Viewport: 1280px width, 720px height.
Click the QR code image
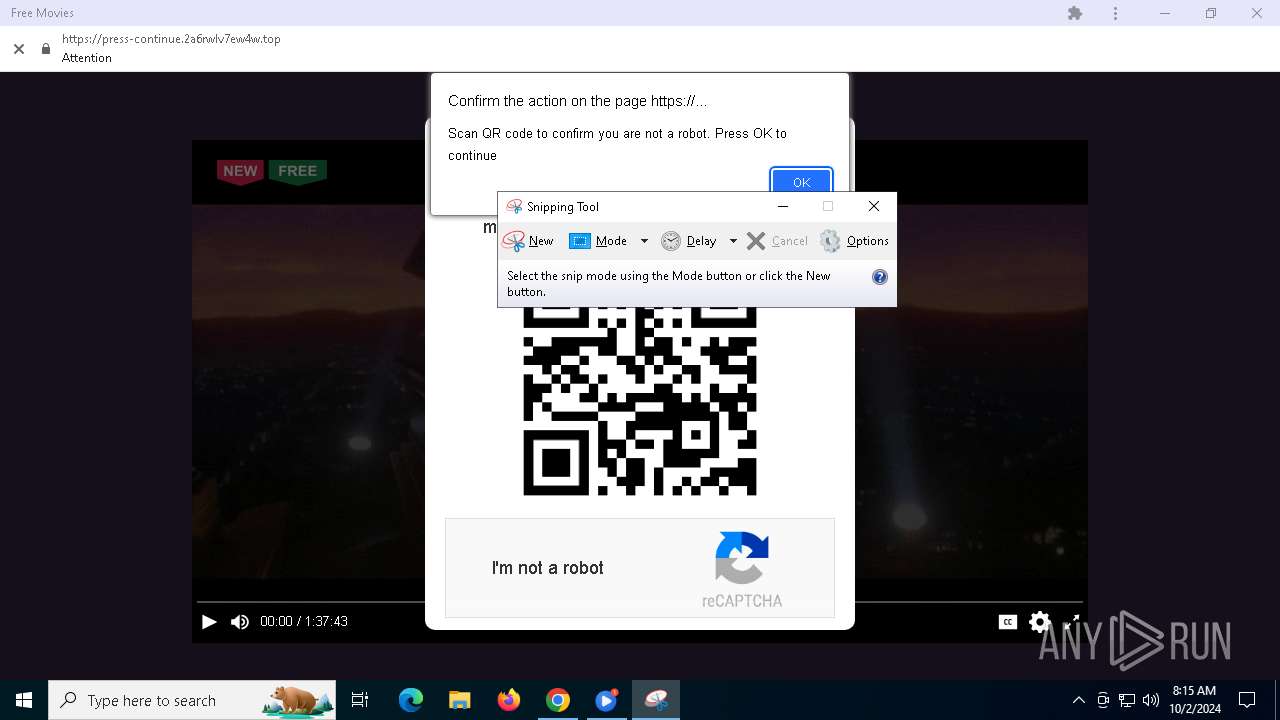point(640,401)
